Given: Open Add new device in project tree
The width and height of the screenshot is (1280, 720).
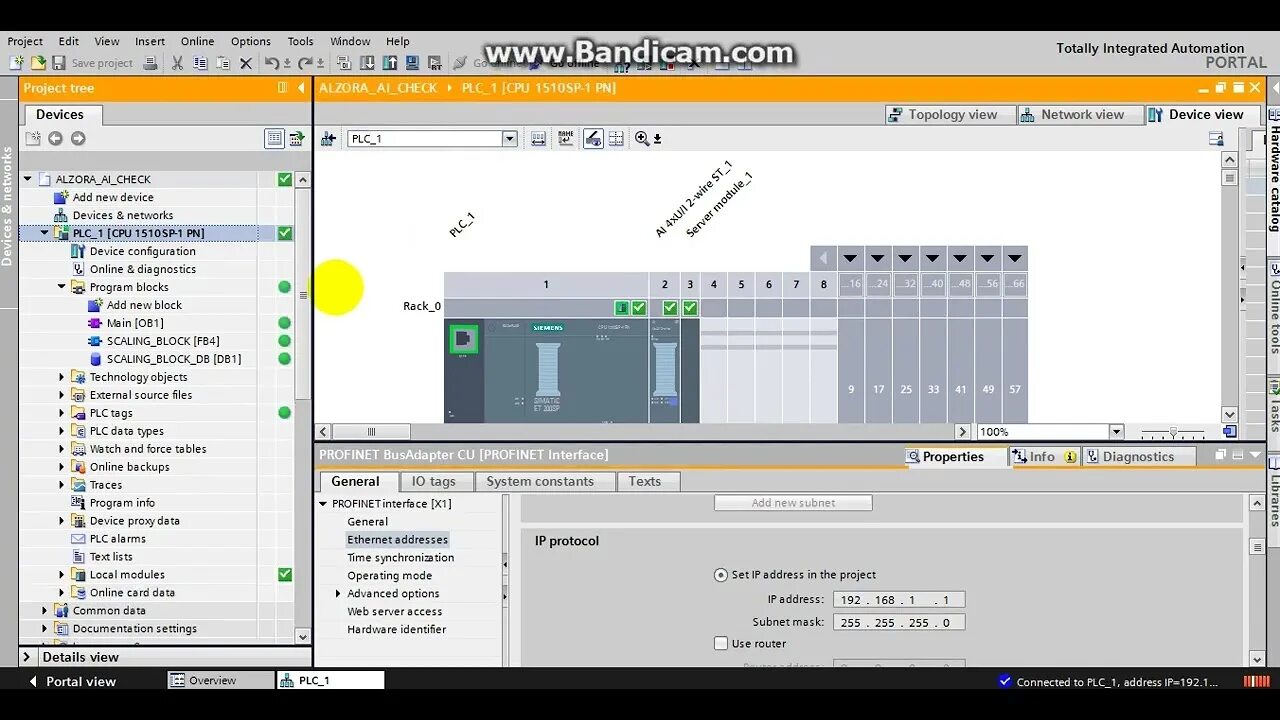Looking at the screenshot, I should (x=113, y=197).
